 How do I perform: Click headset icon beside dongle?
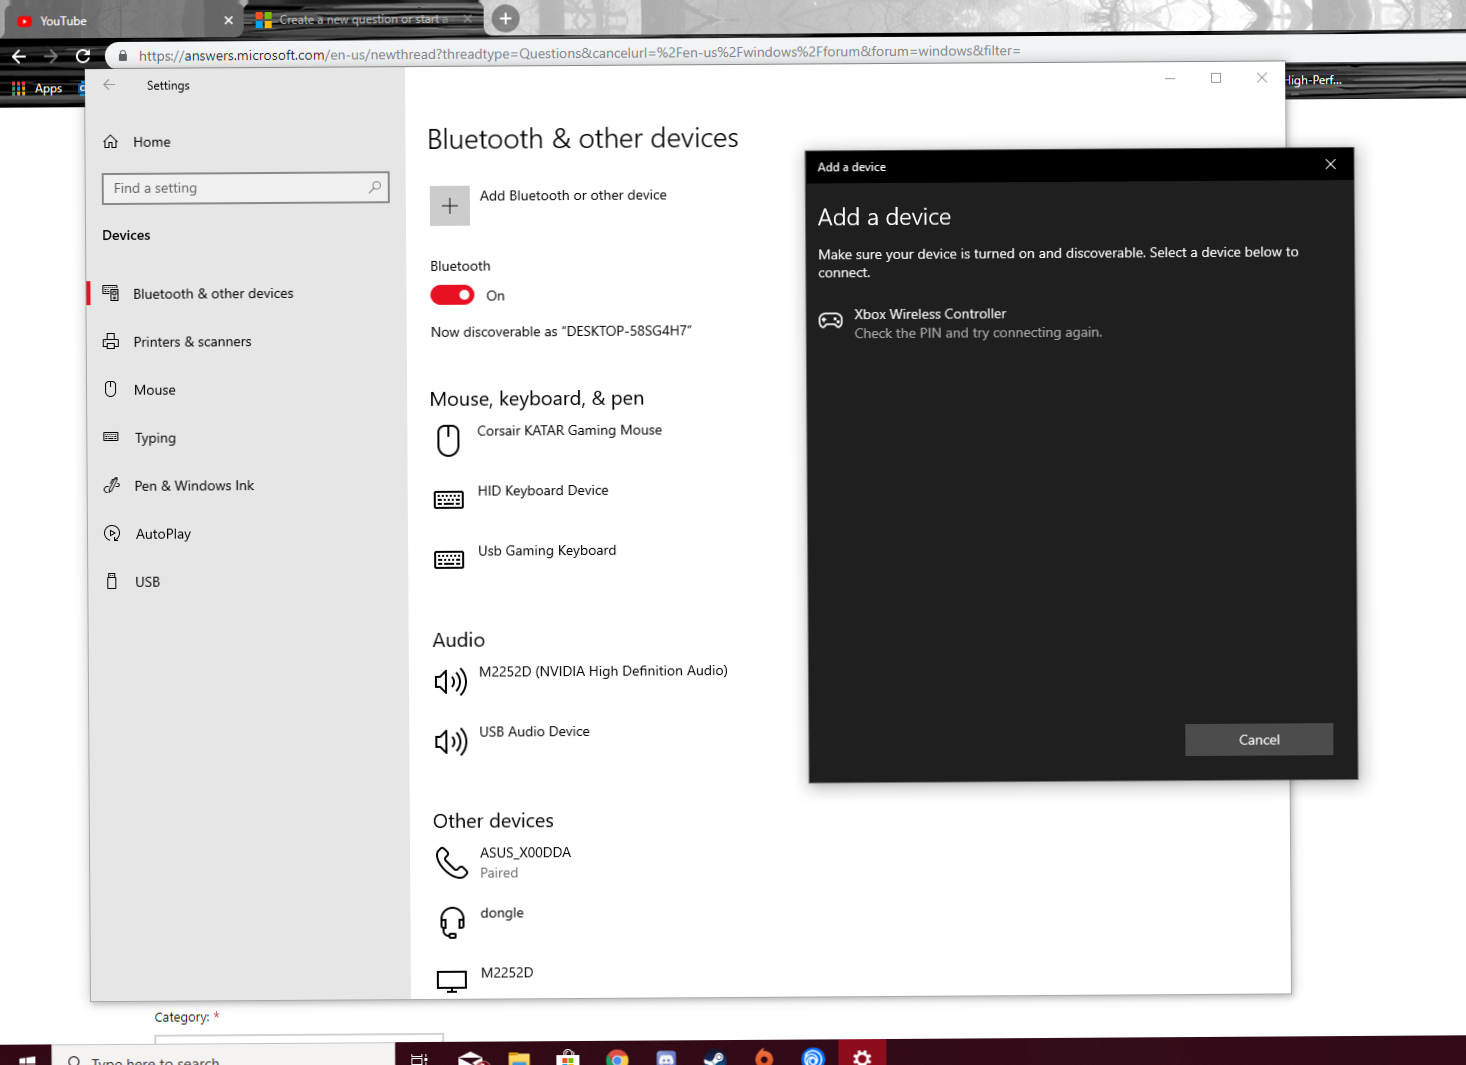click(x=452, y=922)
